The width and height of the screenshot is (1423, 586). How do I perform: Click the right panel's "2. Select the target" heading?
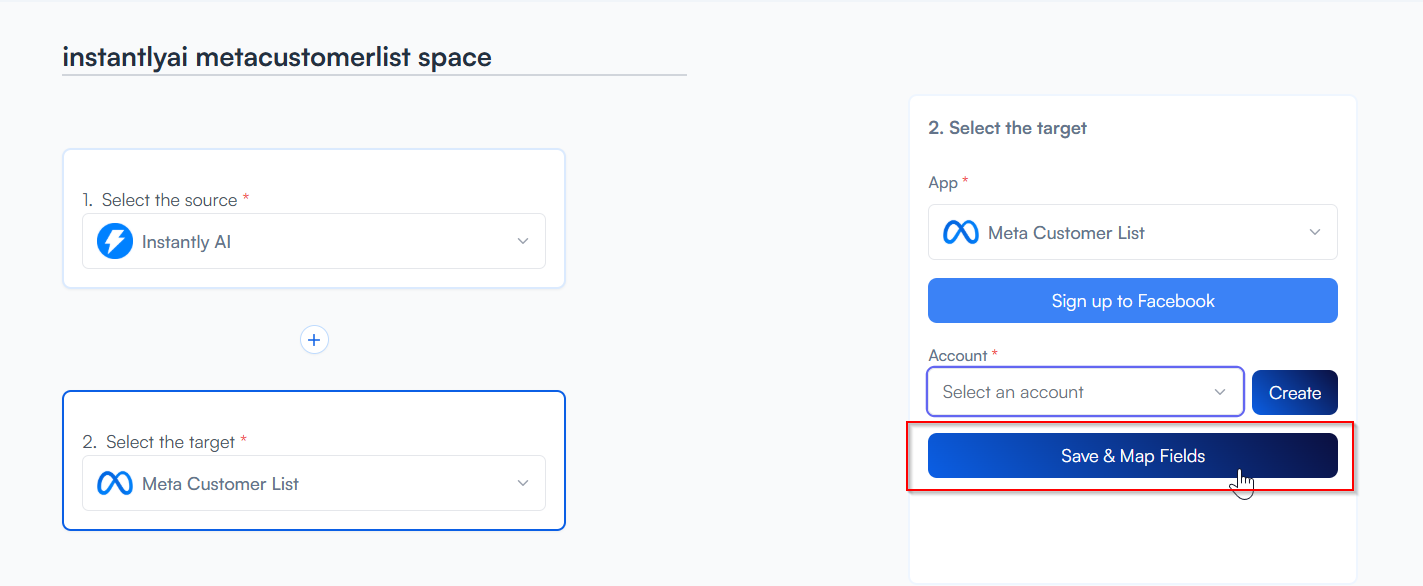point(1007,128)
